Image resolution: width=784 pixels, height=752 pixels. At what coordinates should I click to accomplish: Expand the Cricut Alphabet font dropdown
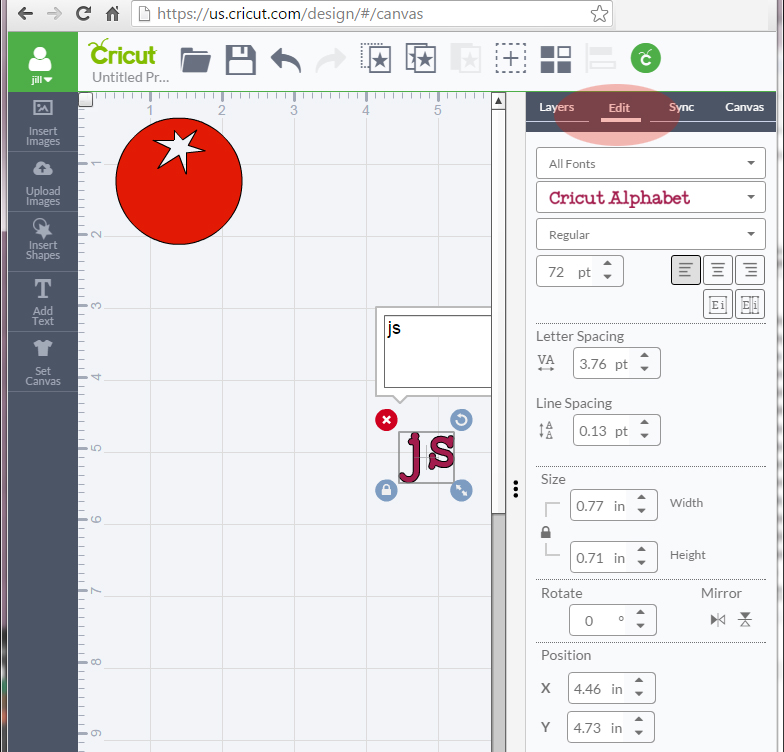(650, 198)
